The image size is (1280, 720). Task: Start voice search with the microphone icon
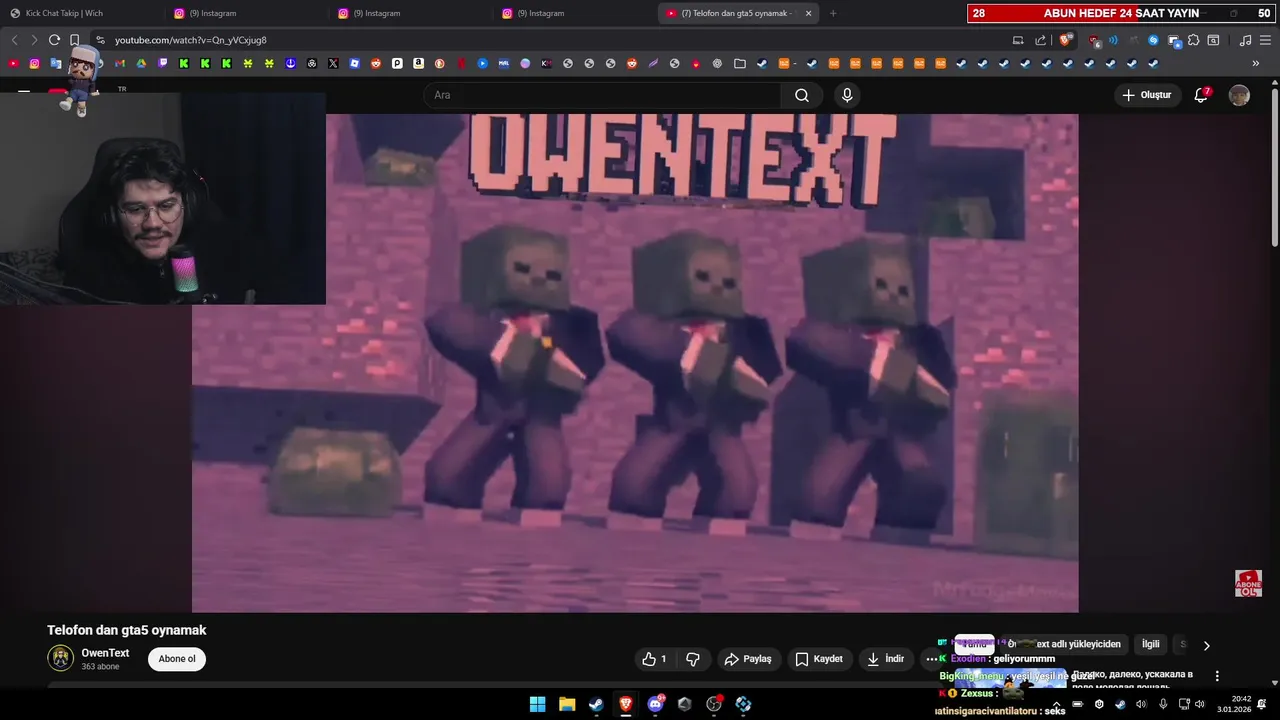point(847,95)
